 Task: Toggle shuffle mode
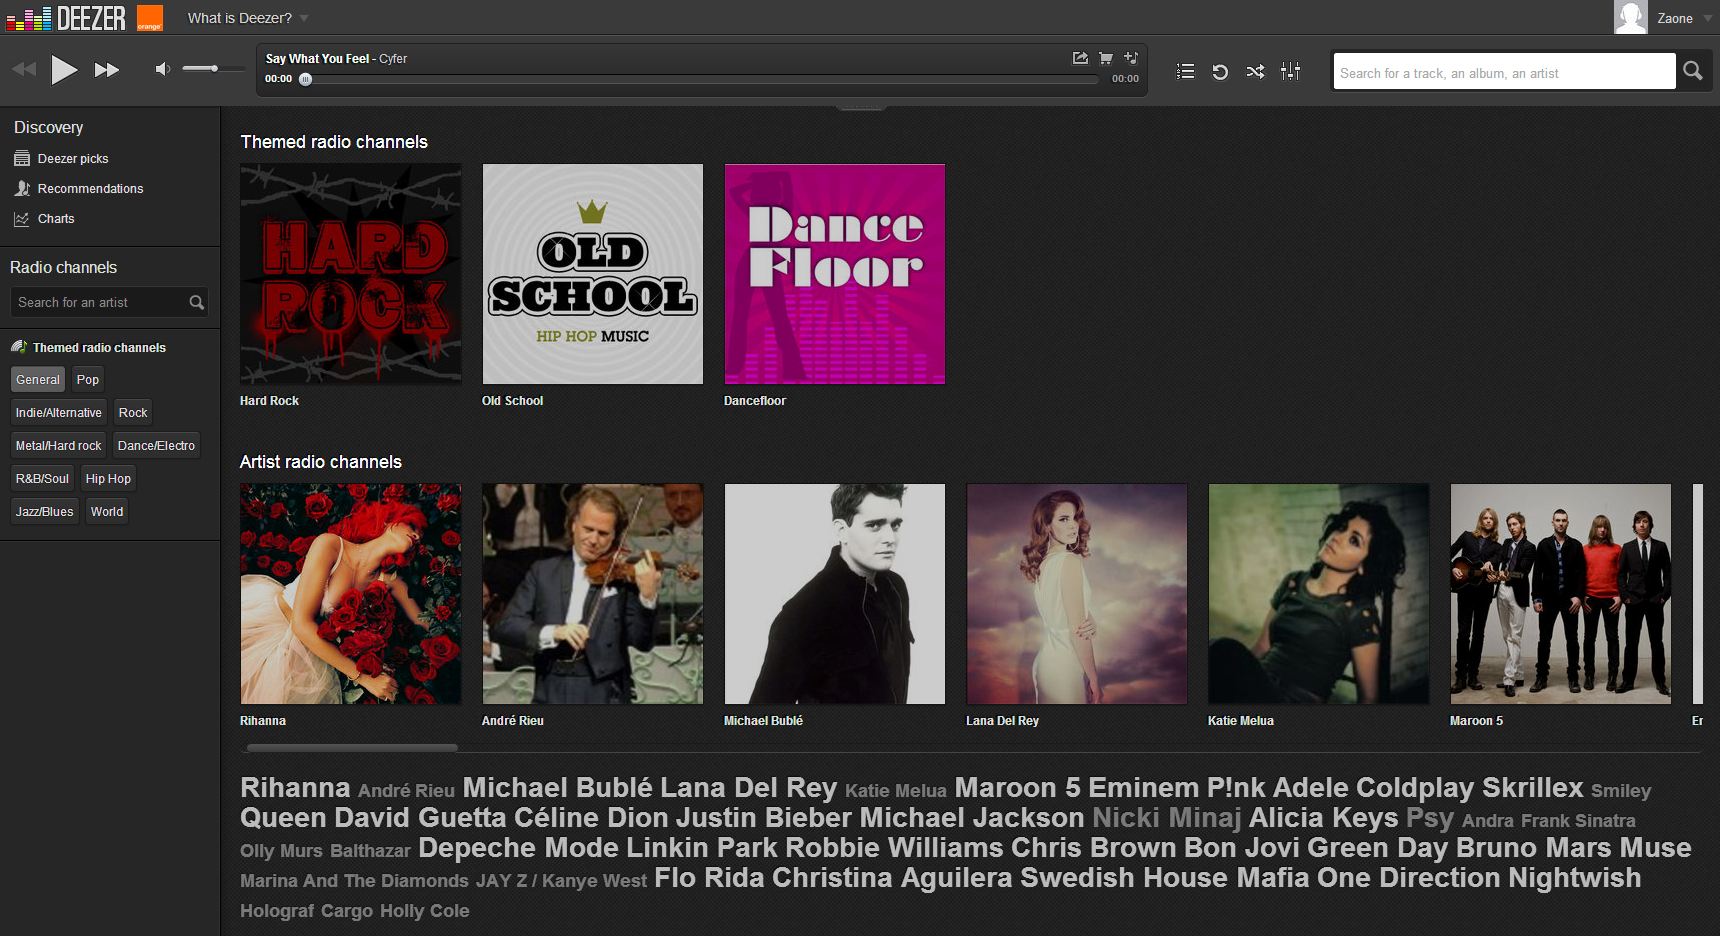(x=1255, y=71)
